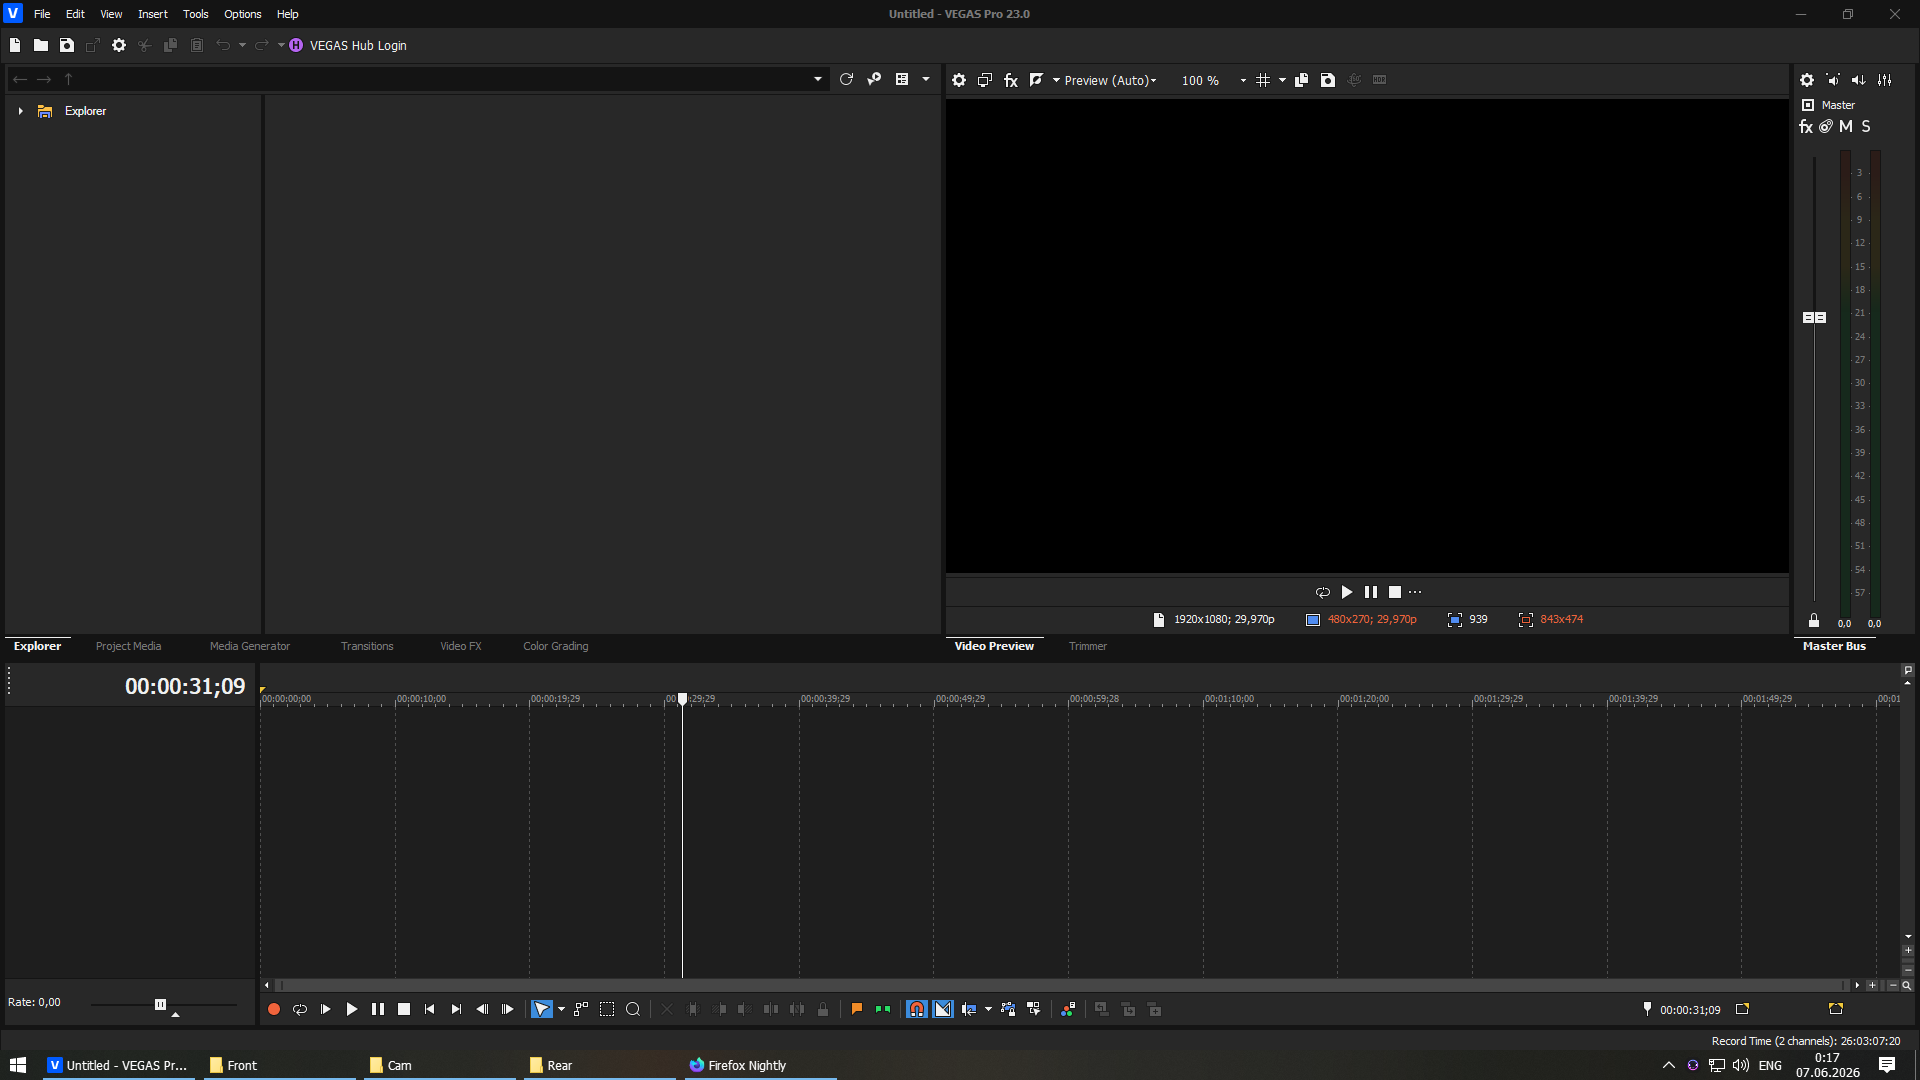
Task: Expand the overlays dropdown arrow beside grid
Action: [1282, 80]
